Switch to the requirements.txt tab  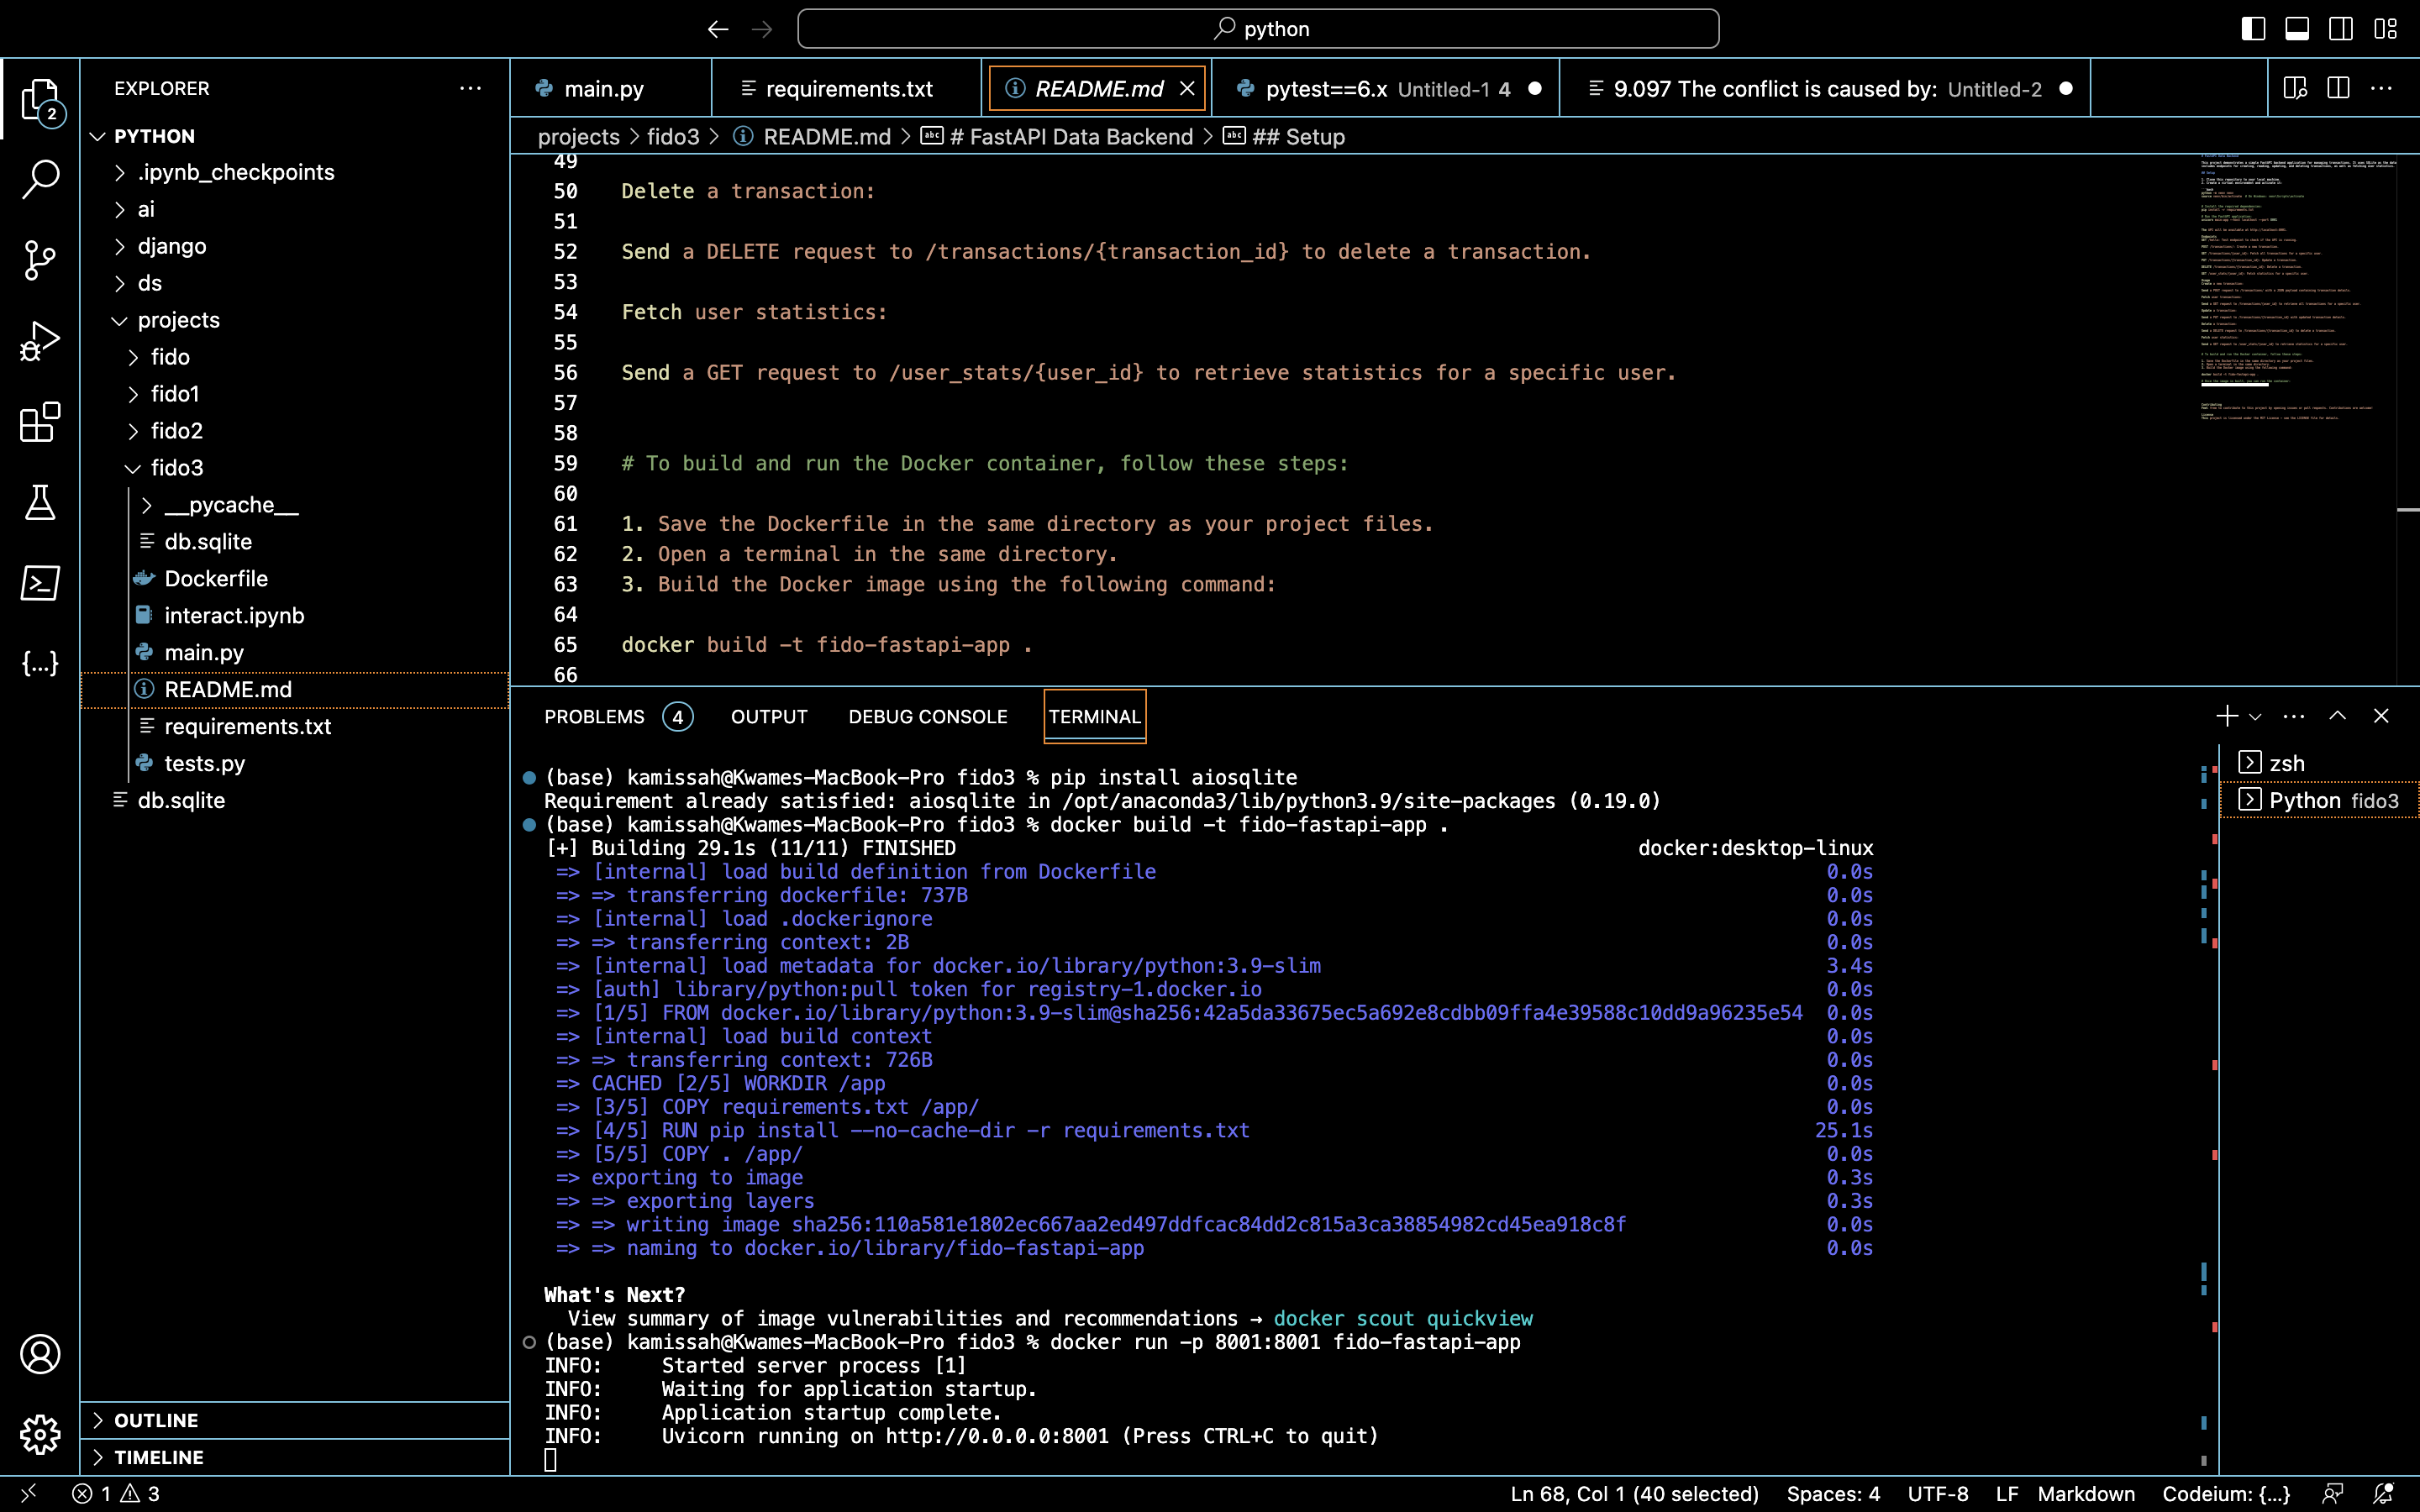click(x=847, y=89)
